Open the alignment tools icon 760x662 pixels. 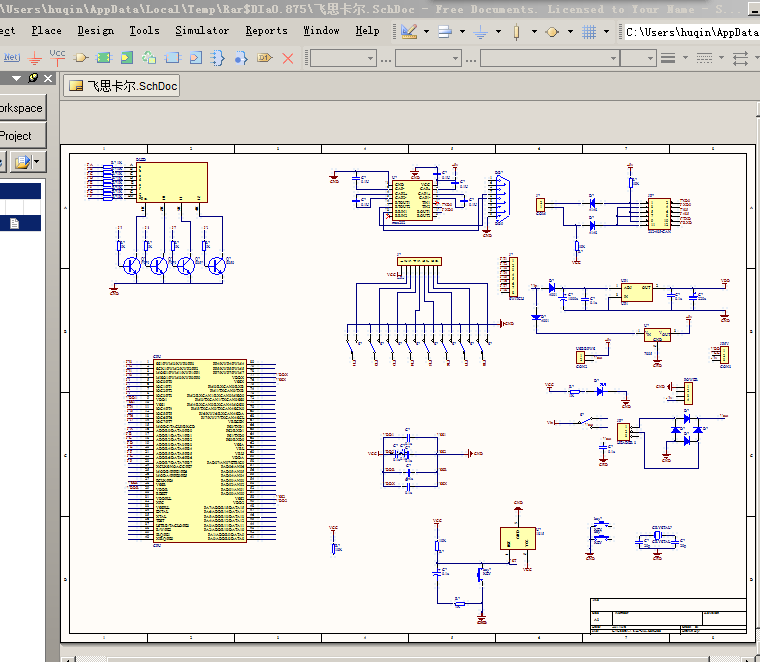point(445,32)
